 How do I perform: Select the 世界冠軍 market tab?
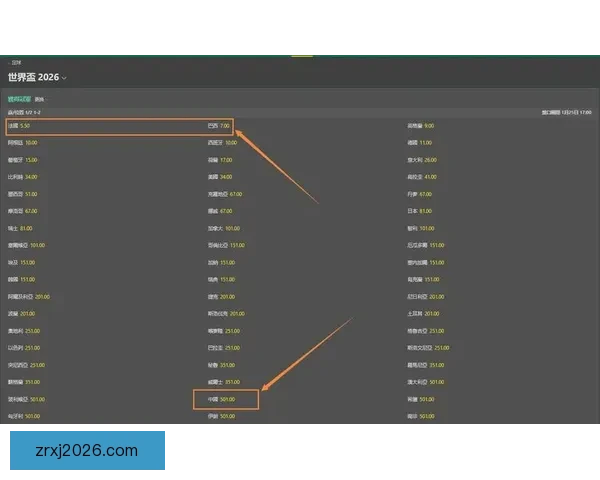pyautogui.click(x=19, y=99)
